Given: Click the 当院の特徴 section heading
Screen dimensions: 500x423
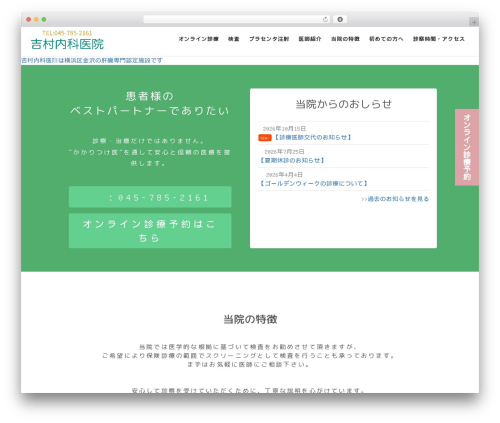Looking at the screenshot, I should click(x=250, y=319).
